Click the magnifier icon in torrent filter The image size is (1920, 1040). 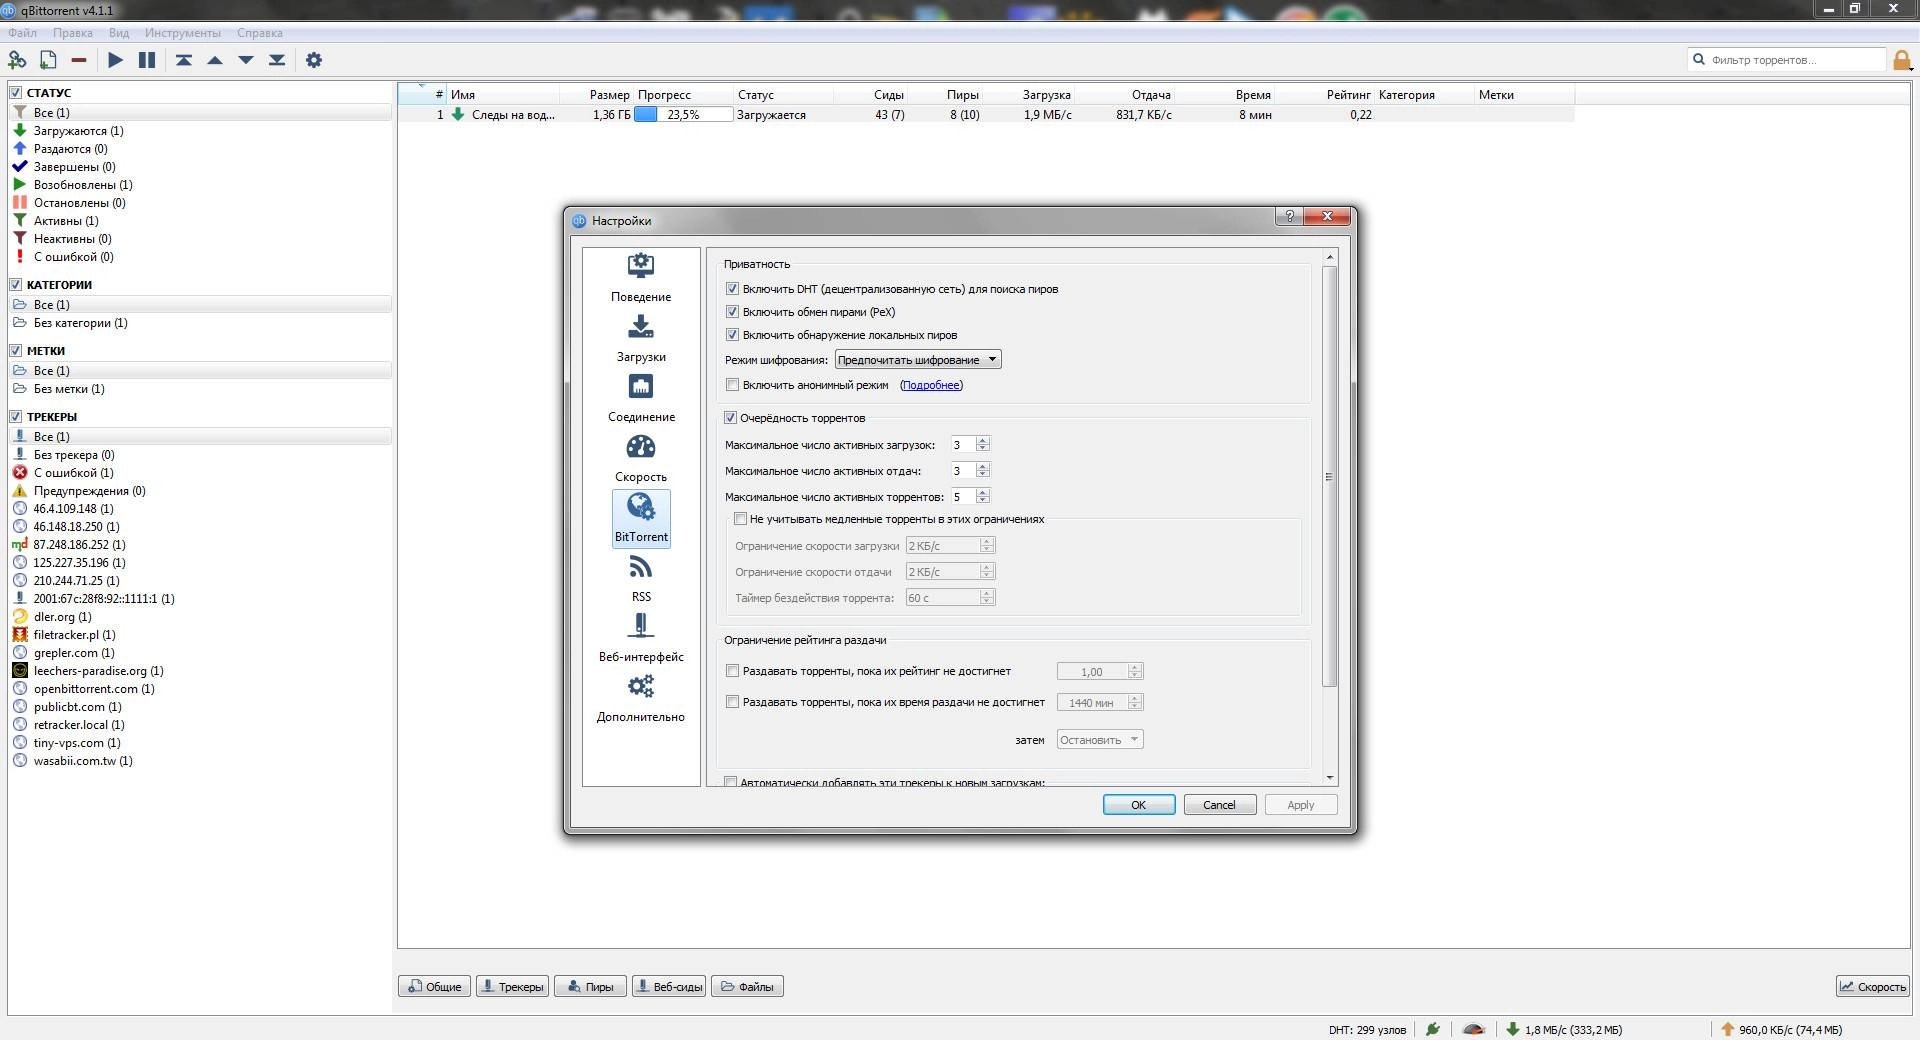[x=1698, y=60]
